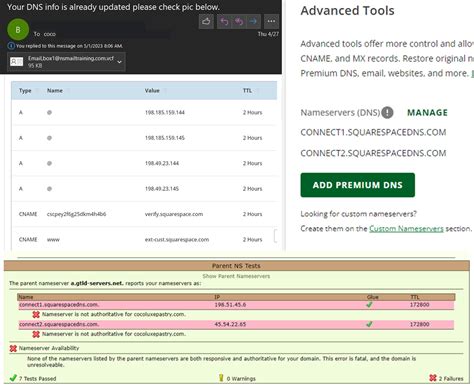The width and height of the screenshot is (474, 386).
Task: Click the Parent NS Tests header bar
Action: (x=236, y=266)
